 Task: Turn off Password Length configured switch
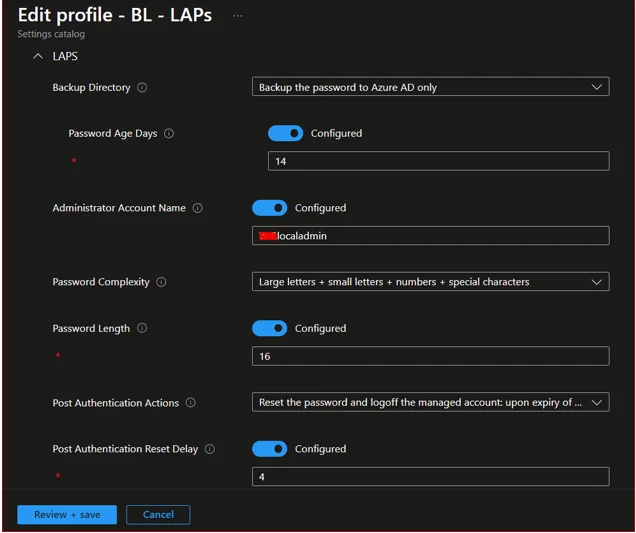(269, 328)
